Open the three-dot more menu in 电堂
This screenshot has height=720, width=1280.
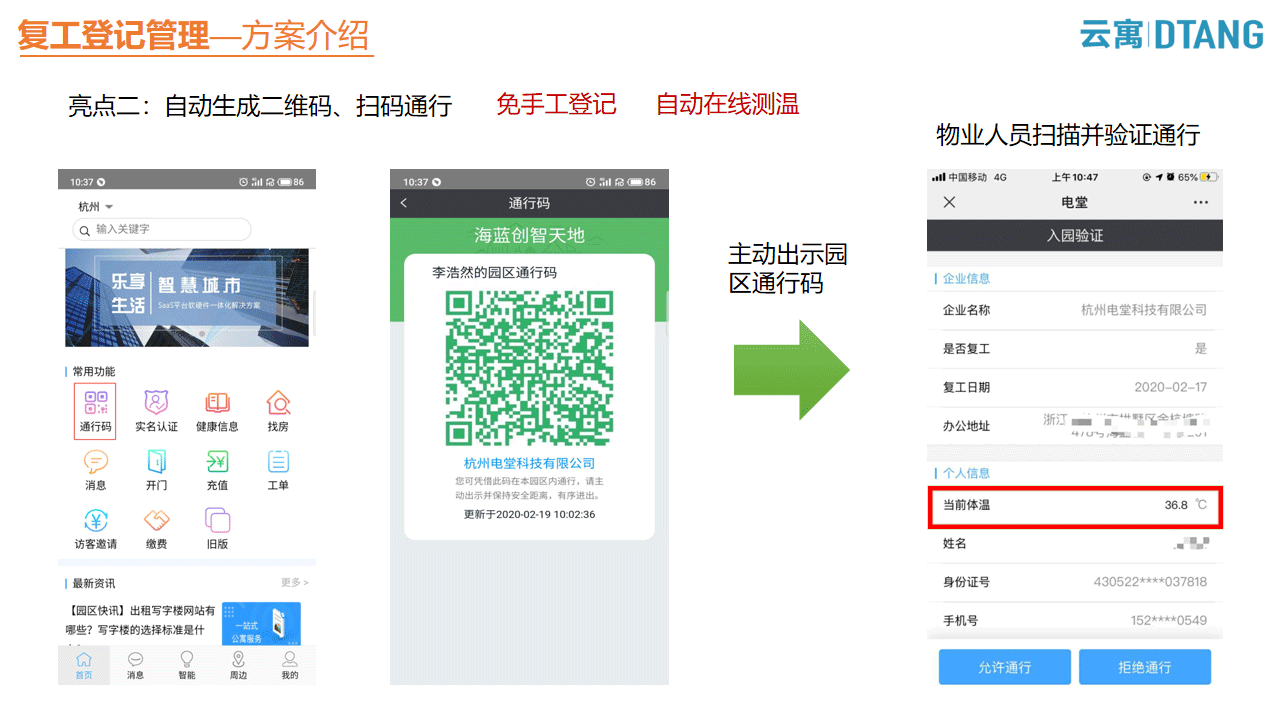(x=1200, y=203)
